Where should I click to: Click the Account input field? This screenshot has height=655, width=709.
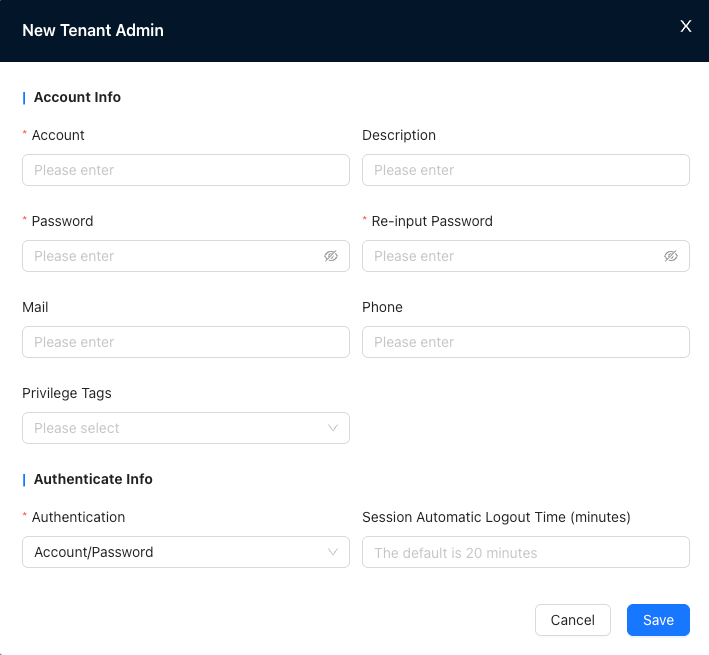tap(186, 170)
